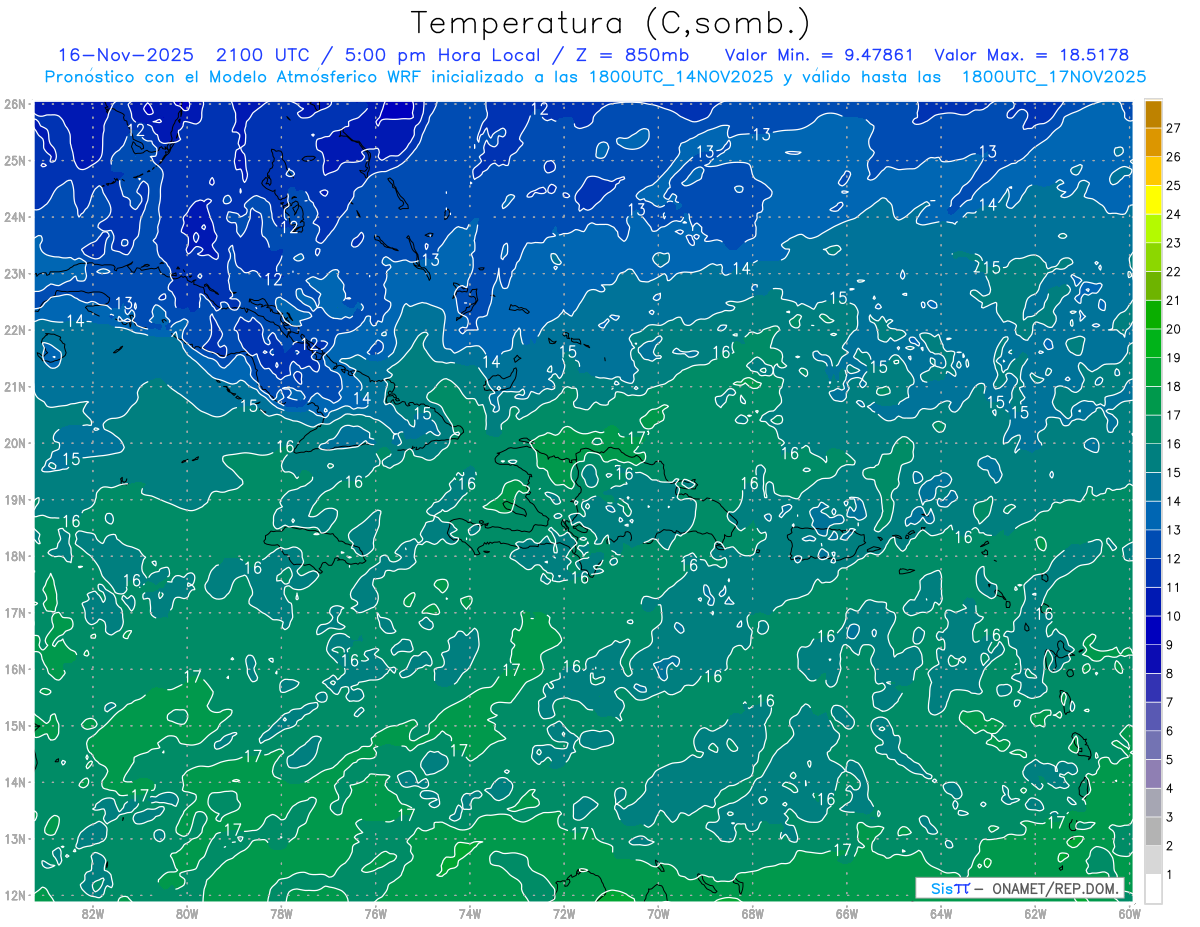Viewport: 1200px width, 927px height.
Task: Click the legend scale value '24'
Action: [x=1174, y=214]
